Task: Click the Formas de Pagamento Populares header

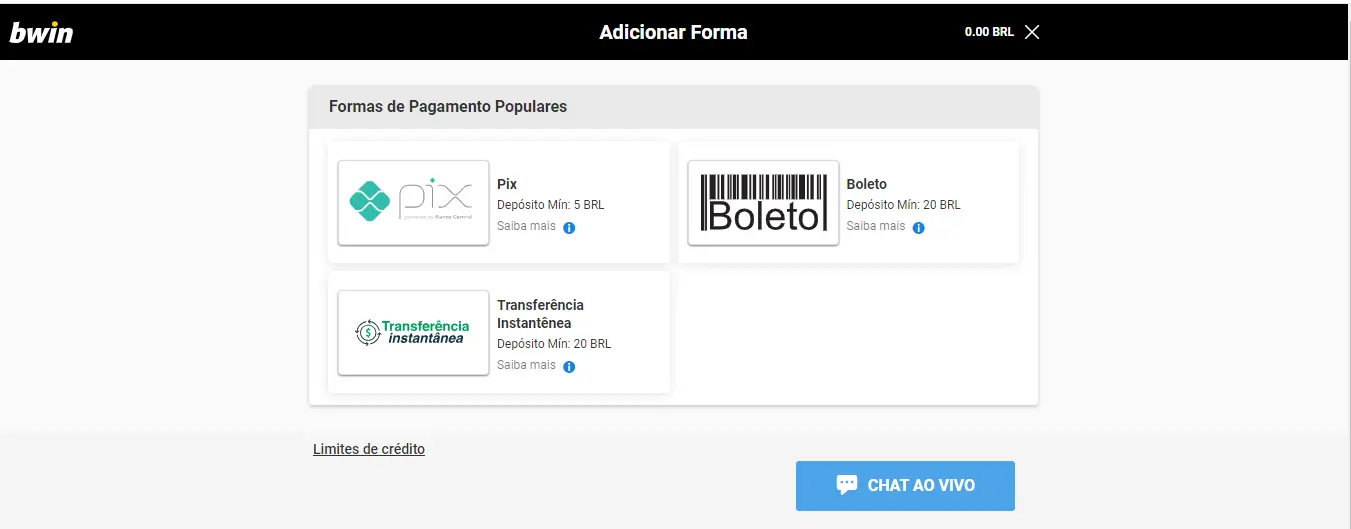Action: [x=448, y=106]
